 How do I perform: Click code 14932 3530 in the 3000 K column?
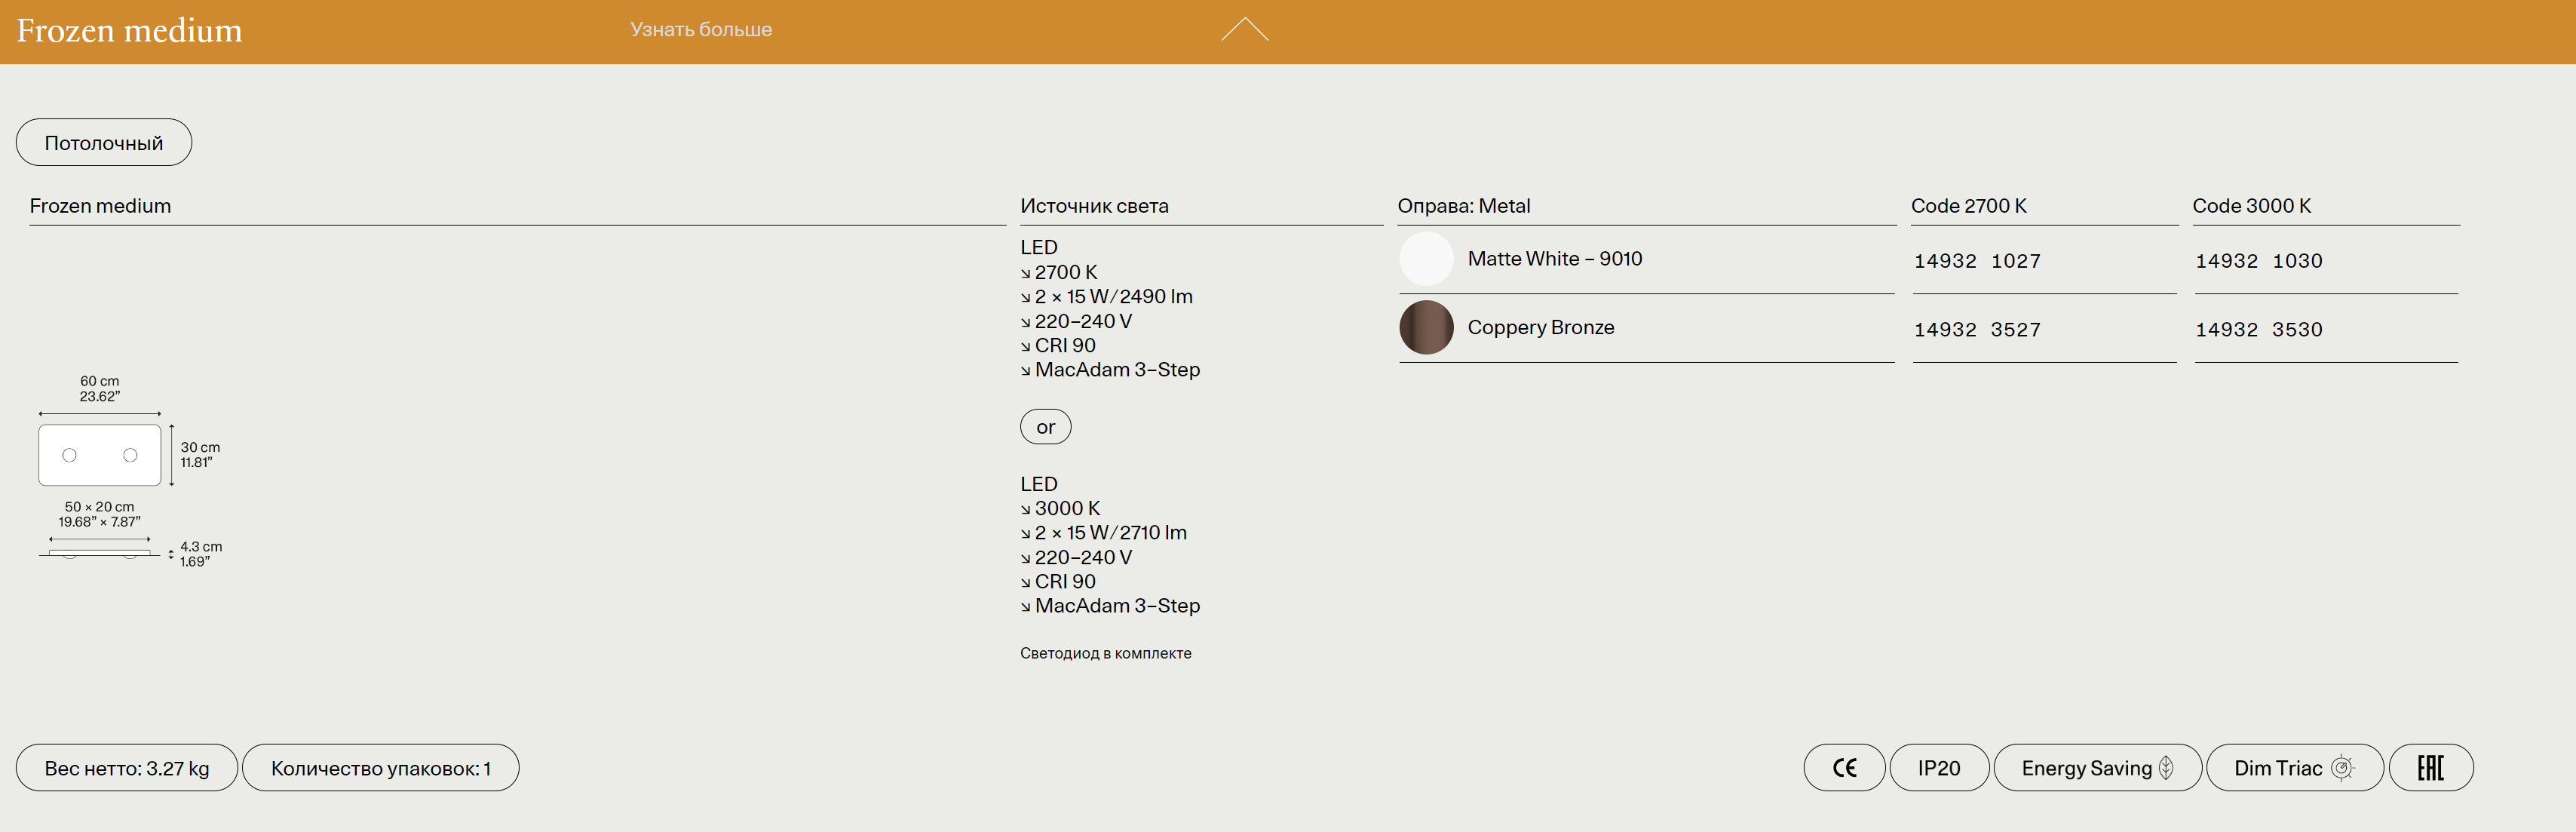2258,330
